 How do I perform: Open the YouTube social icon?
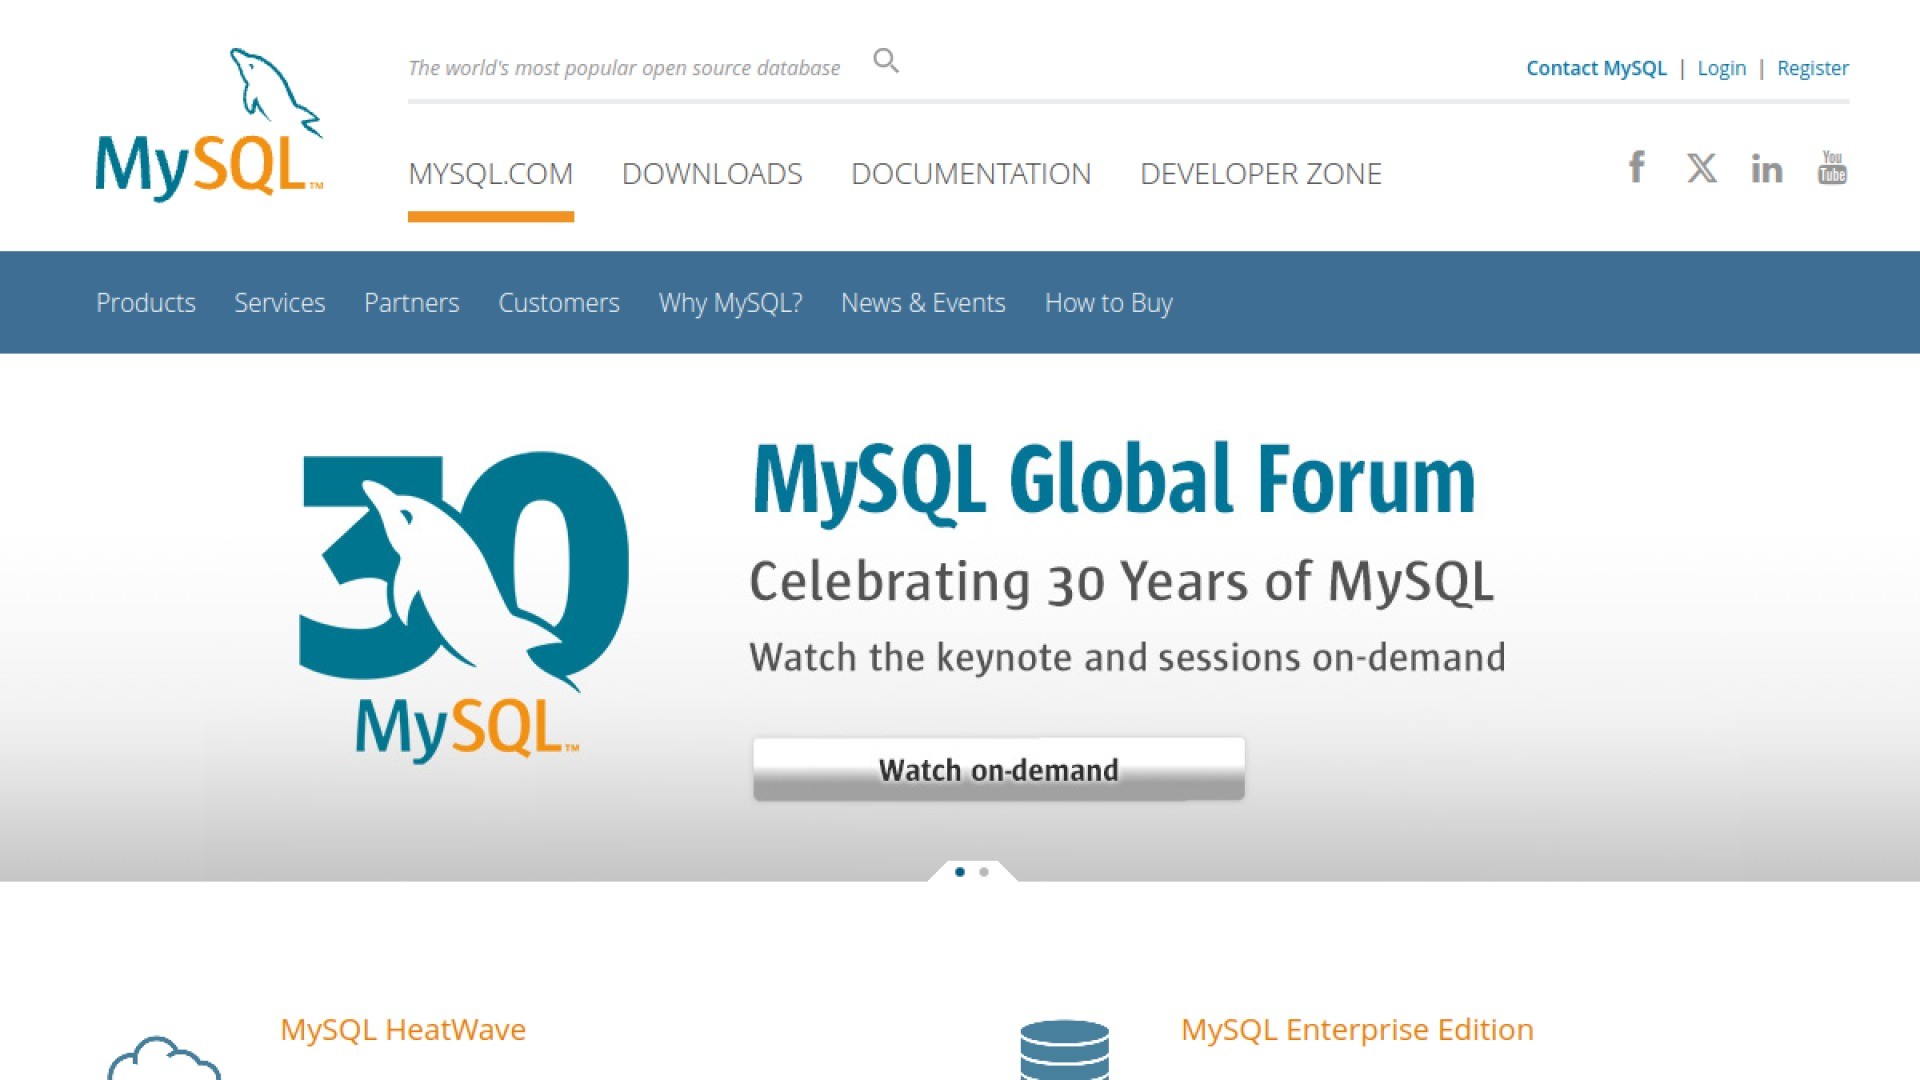point(1832,167)
